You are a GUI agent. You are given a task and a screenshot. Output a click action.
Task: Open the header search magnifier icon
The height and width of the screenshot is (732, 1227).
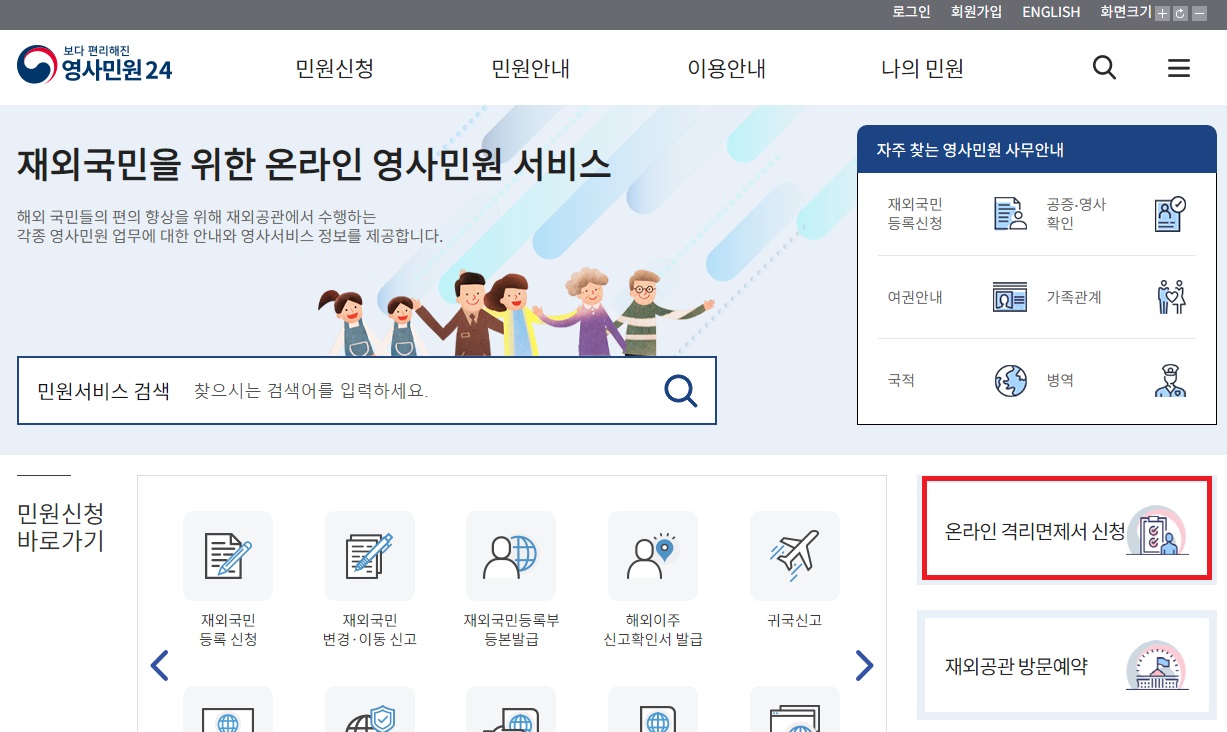(x=1104, y=68)
